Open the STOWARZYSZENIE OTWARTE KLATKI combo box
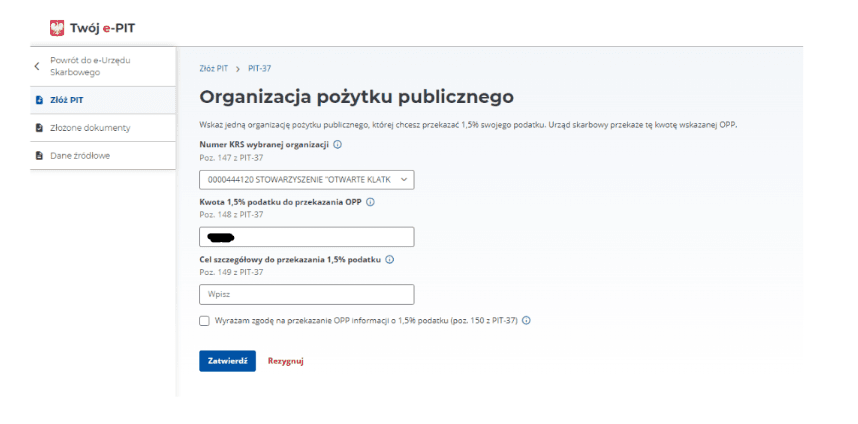Screen dimensions: 858x424 point(300,180)
